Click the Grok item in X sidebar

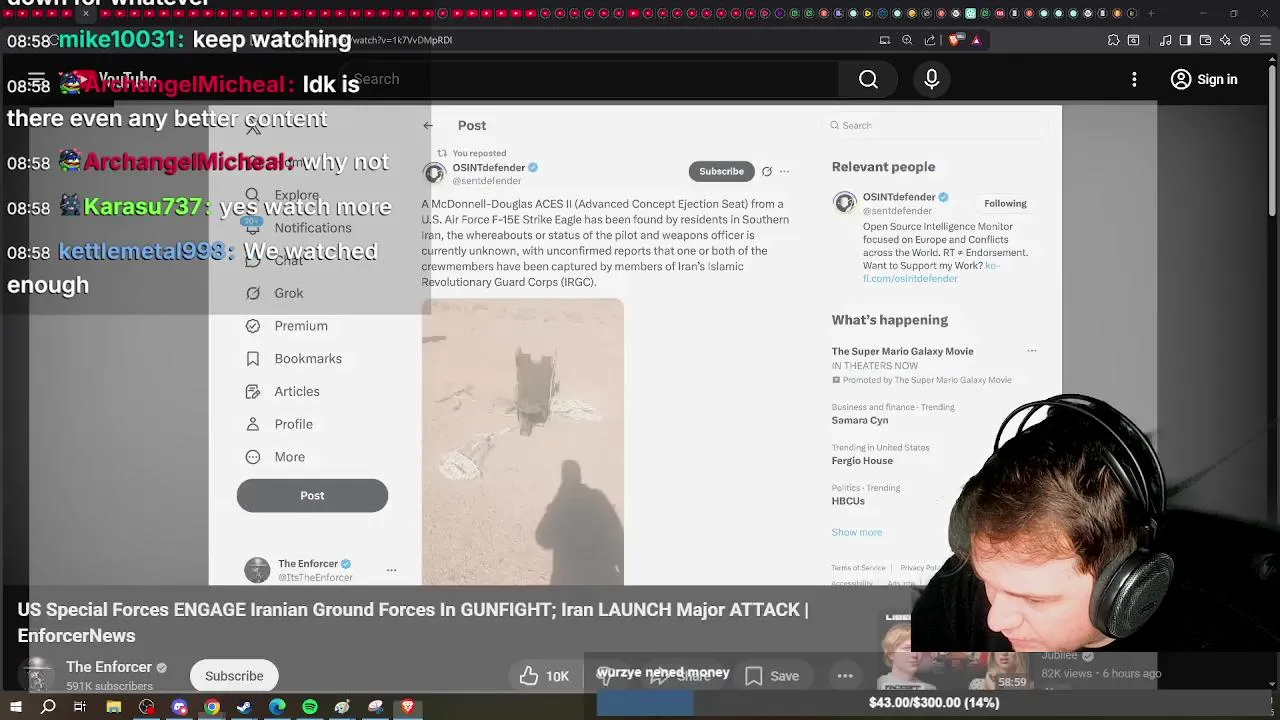click(275, 293)
